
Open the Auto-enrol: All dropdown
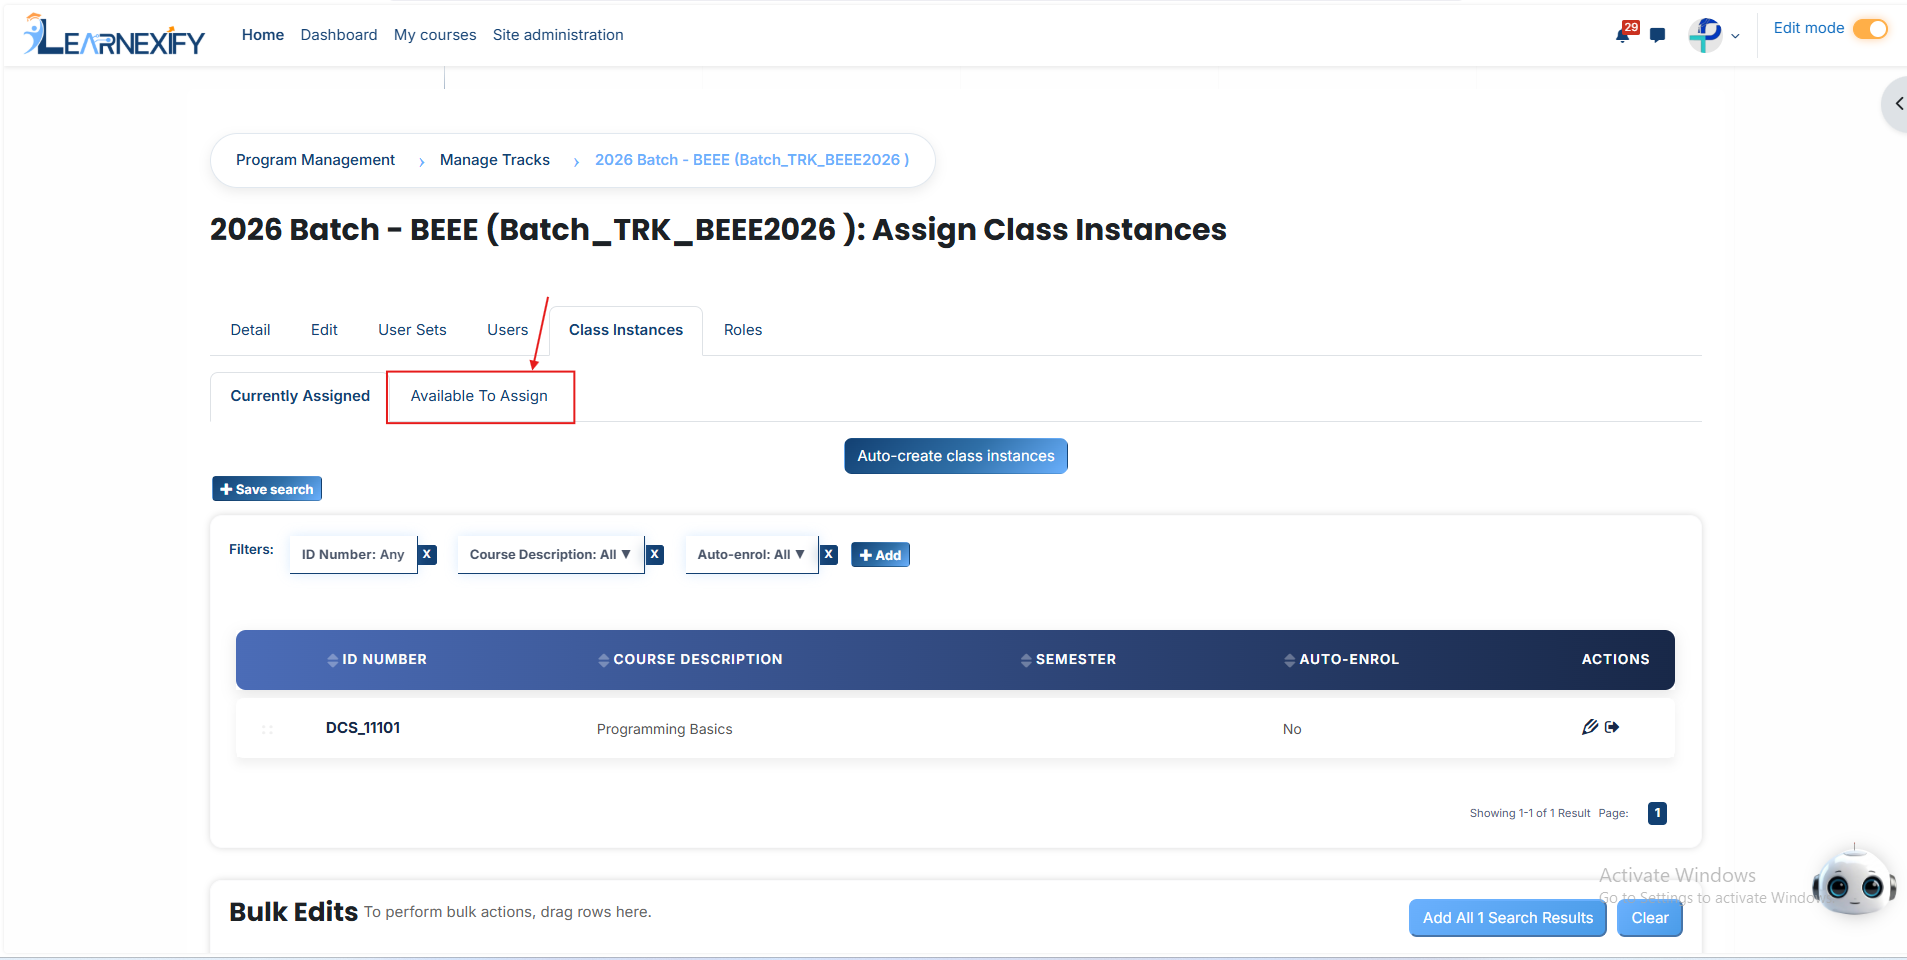click(x=751, y=554)
